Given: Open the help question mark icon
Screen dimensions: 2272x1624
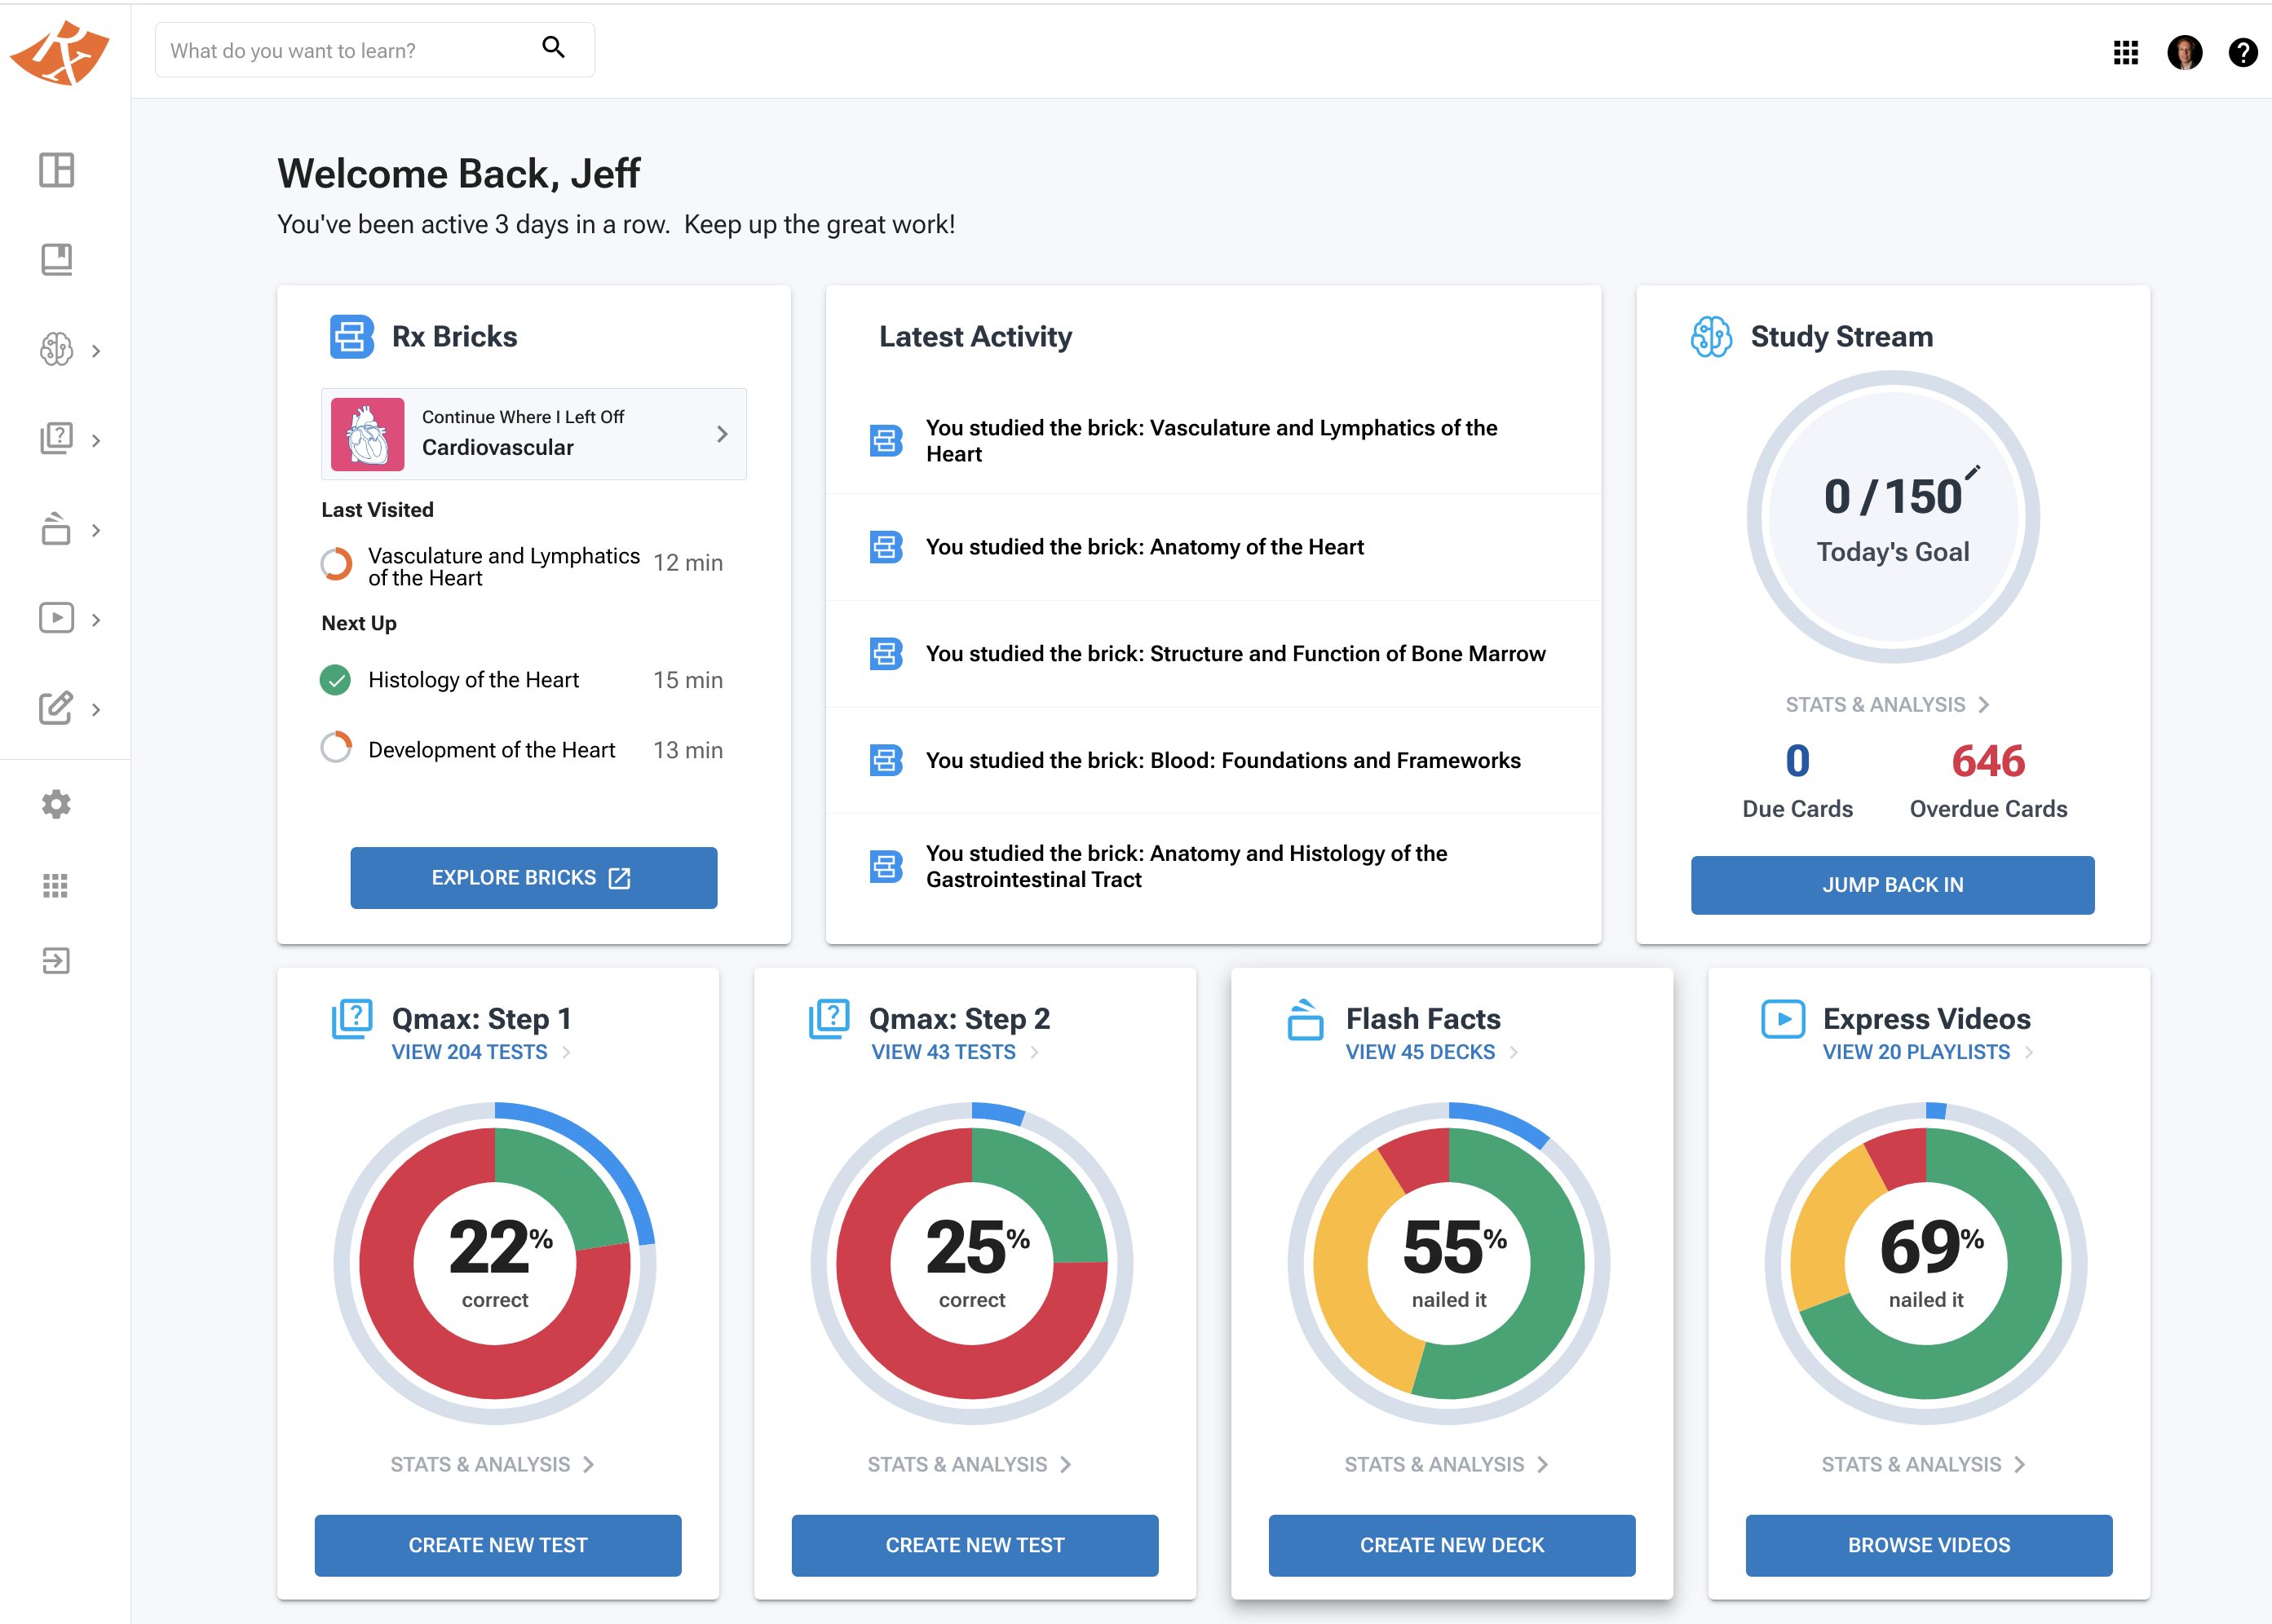Looking at the screenshot, I should coord(2243,52).
